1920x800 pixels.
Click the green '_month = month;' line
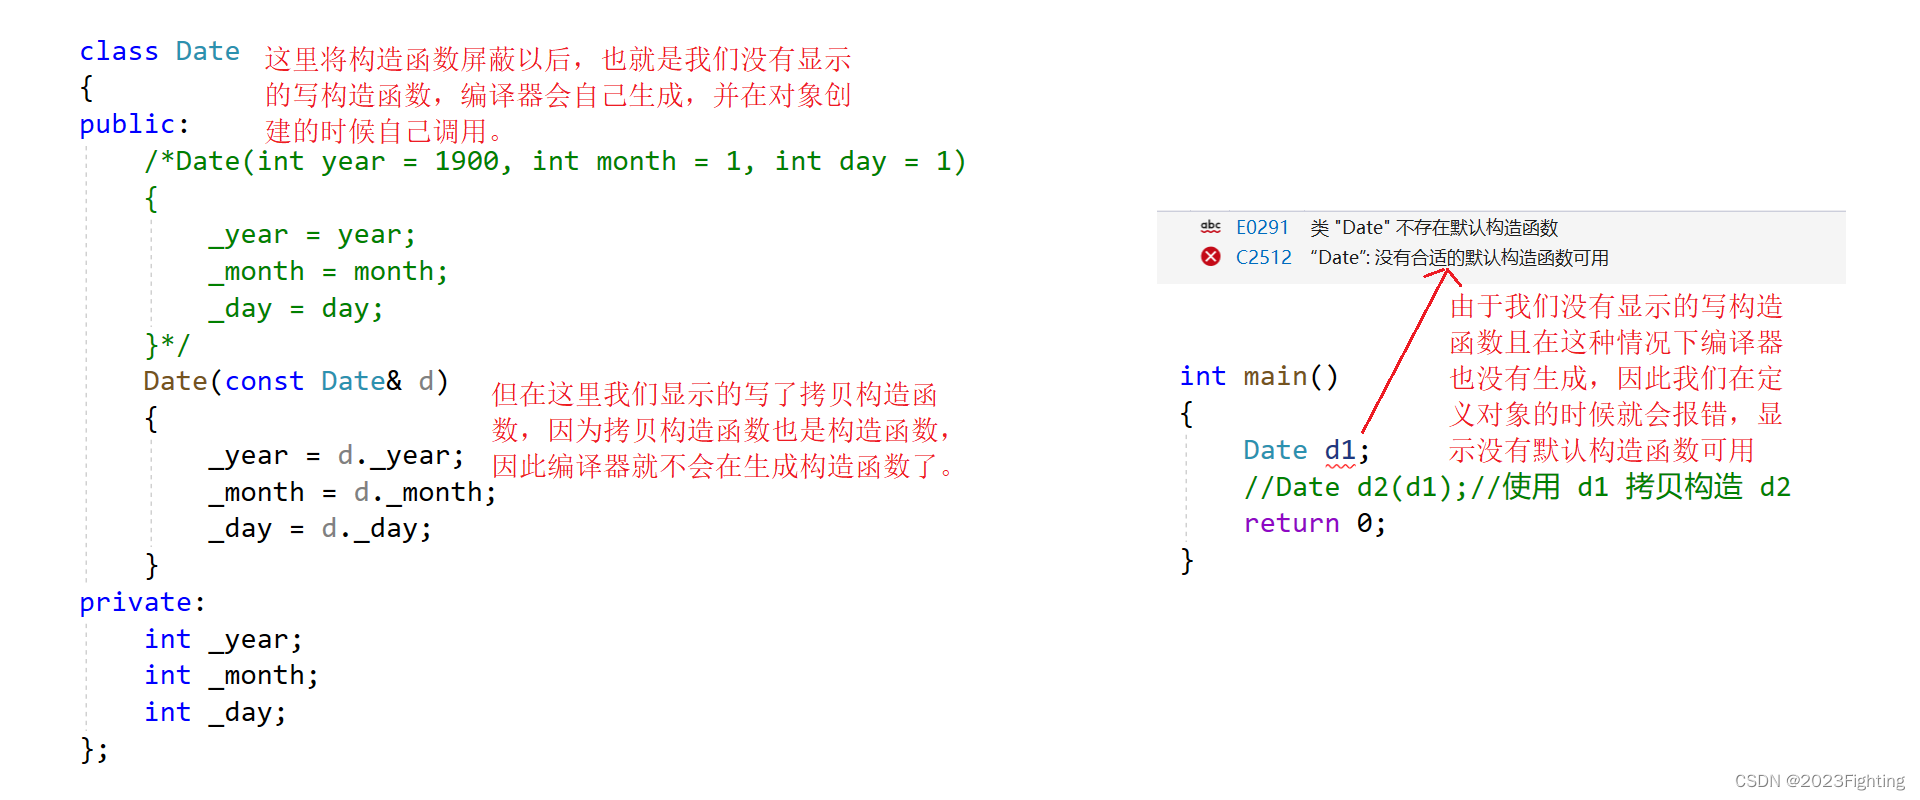pyautogui.click(x=328, y=272)
